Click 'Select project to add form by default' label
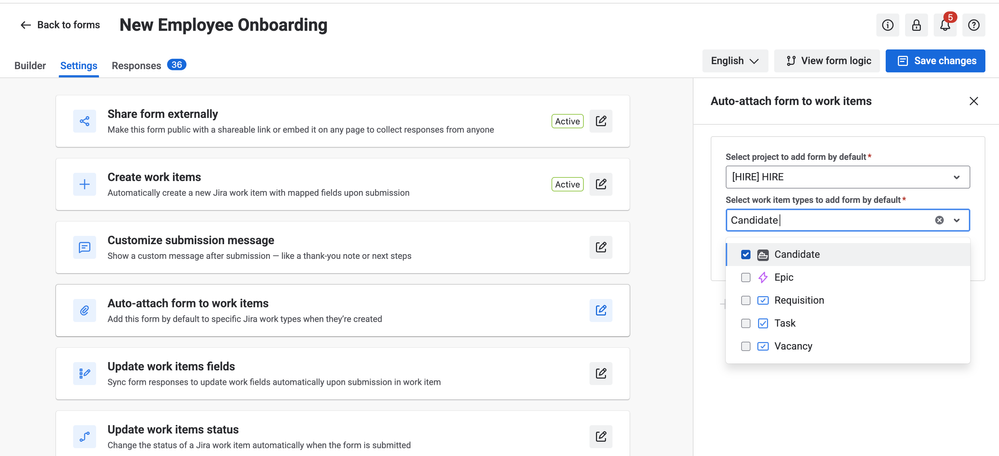Viewport: 999px width, 456px height. (795, 157)
